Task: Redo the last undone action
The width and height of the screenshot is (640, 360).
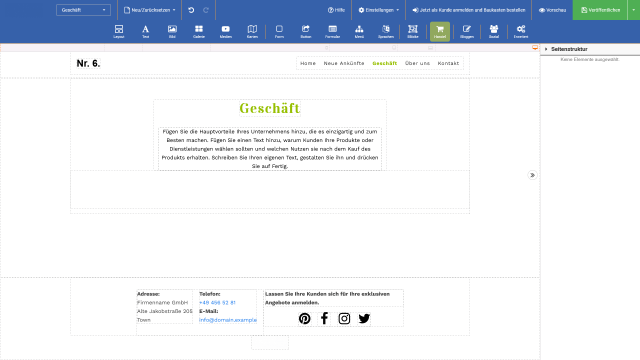Action: [206, 10]
